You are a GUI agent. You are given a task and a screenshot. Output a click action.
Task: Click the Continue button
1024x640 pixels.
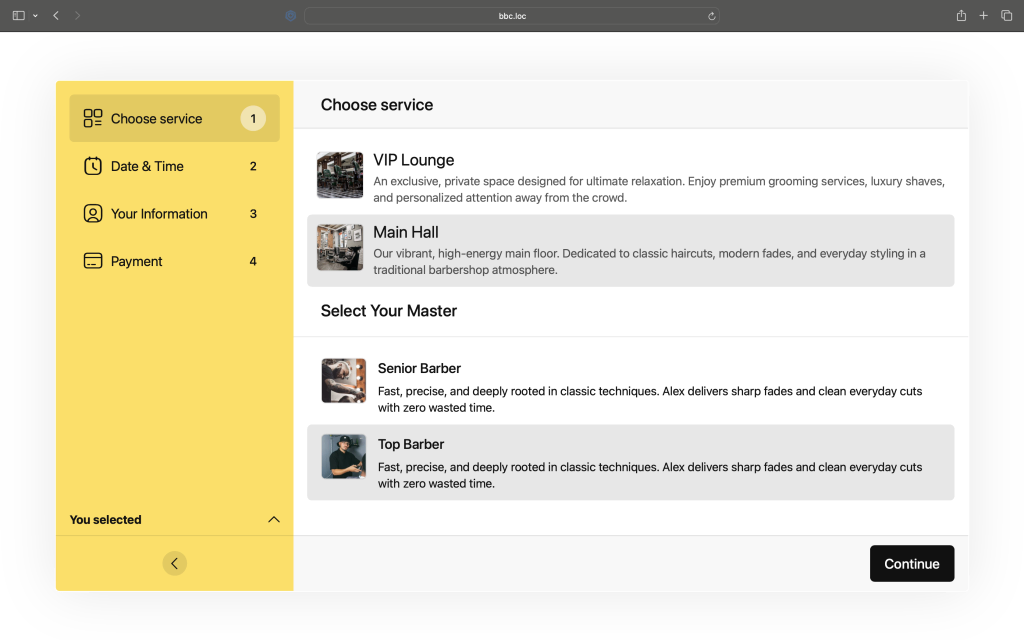click(x=912, y=564)
